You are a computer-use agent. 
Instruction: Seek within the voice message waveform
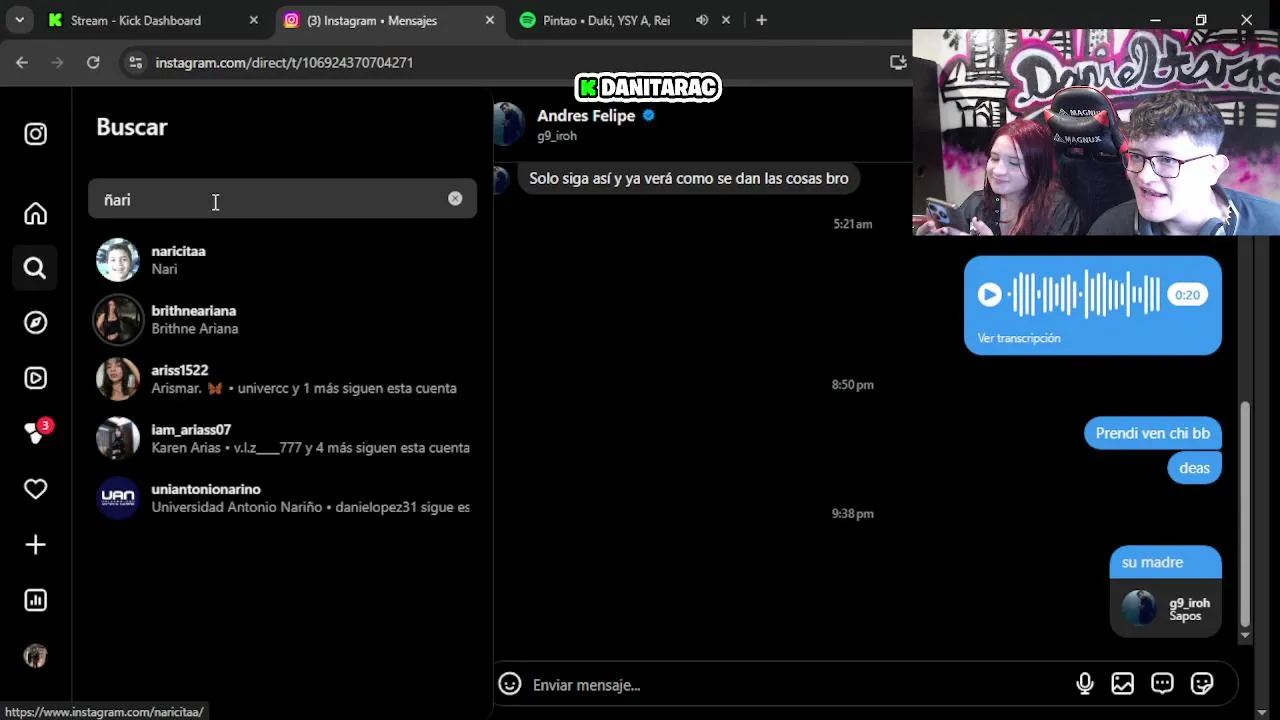[x=1085, y=295]
